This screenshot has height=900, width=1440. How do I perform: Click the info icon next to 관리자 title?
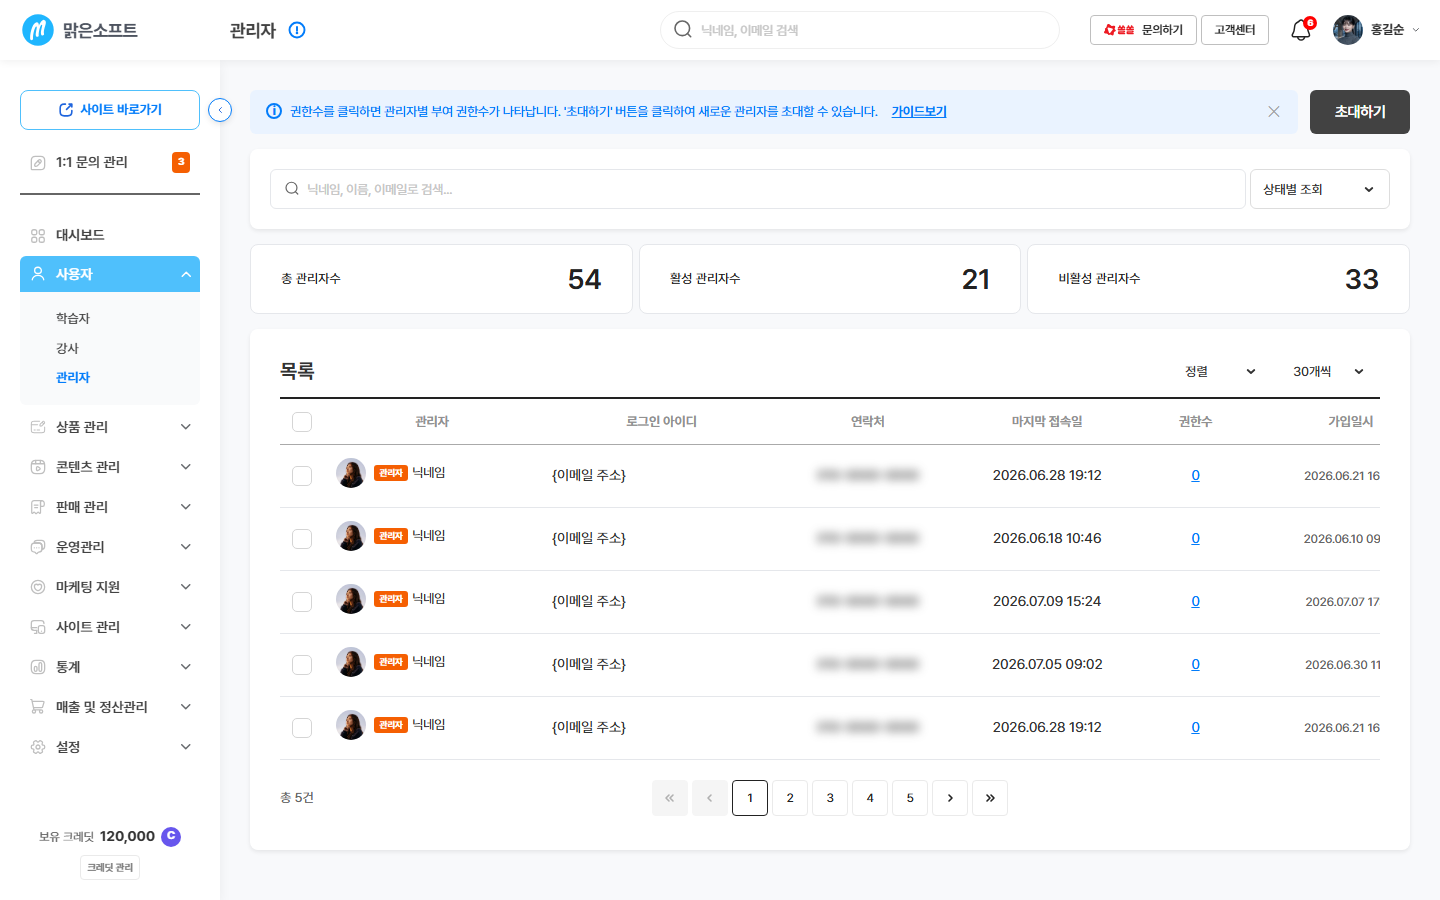coord(297,30)
